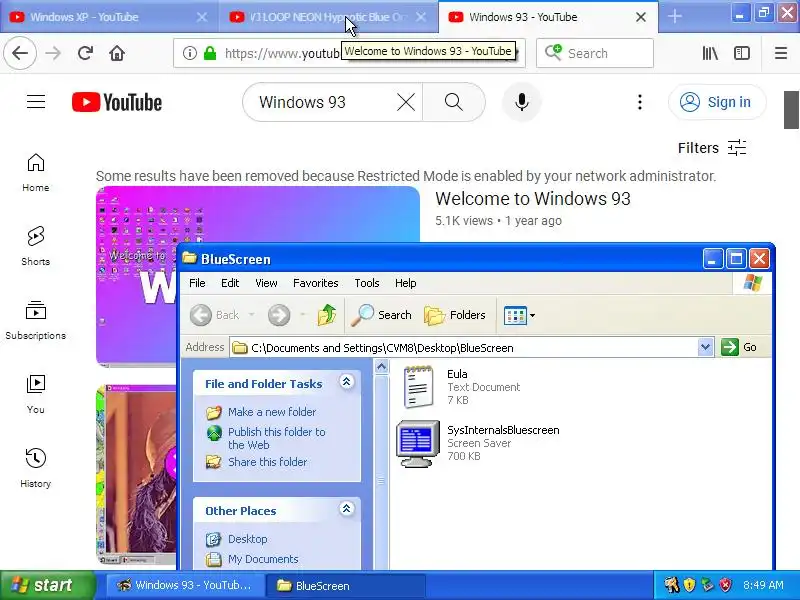This screenshot has width=800, height=600.
Task: Open YouTube search Filters
Action: tap(712, 148)
